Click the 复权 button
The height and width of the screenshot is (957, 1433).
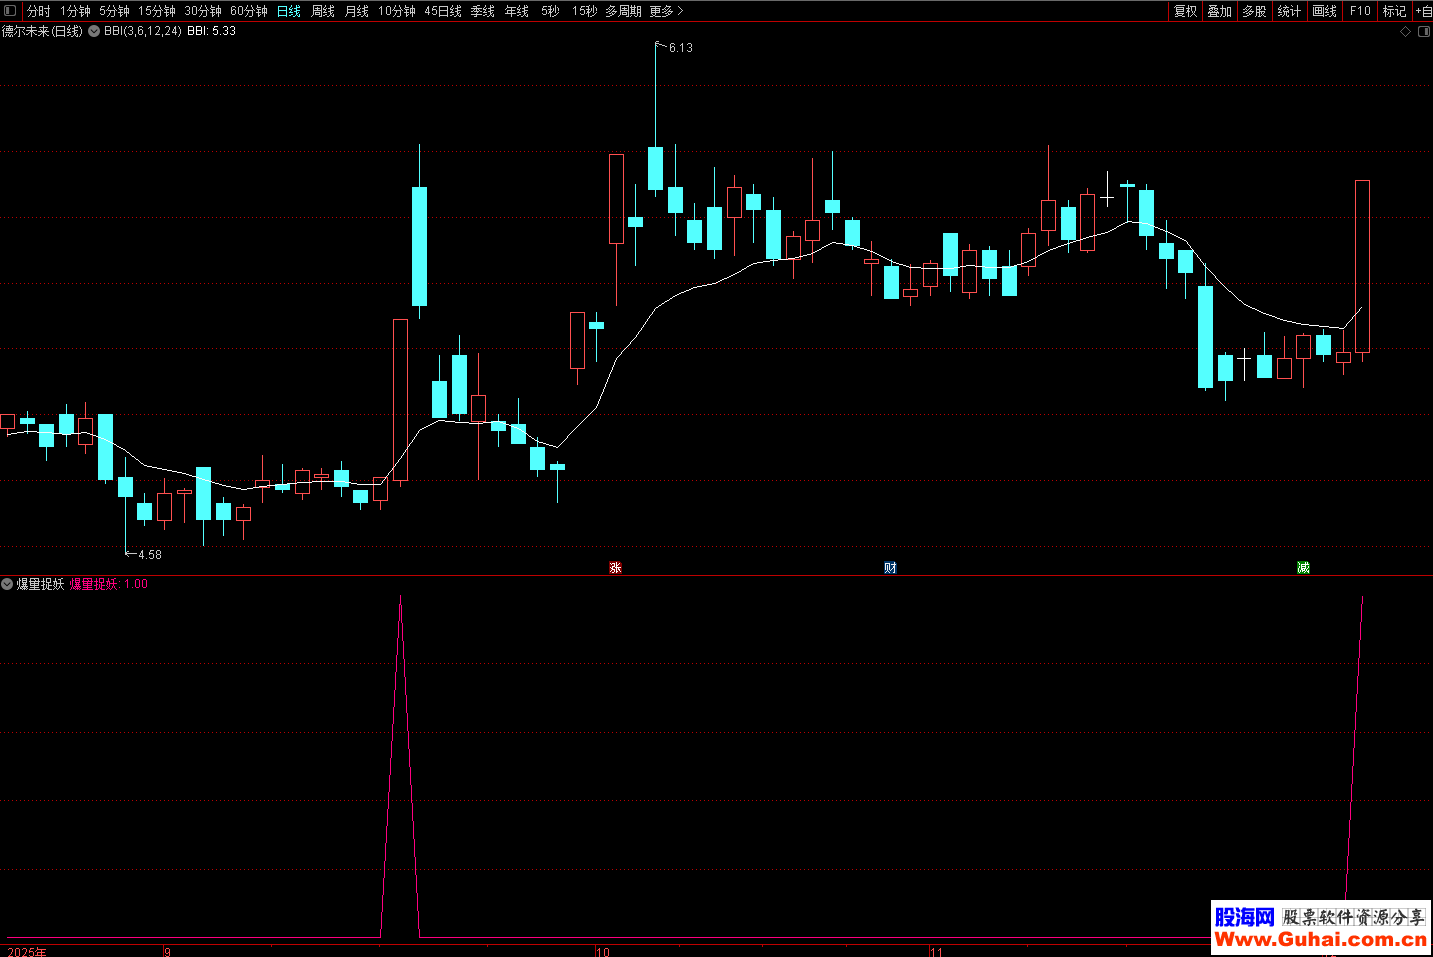point(1186,11)
